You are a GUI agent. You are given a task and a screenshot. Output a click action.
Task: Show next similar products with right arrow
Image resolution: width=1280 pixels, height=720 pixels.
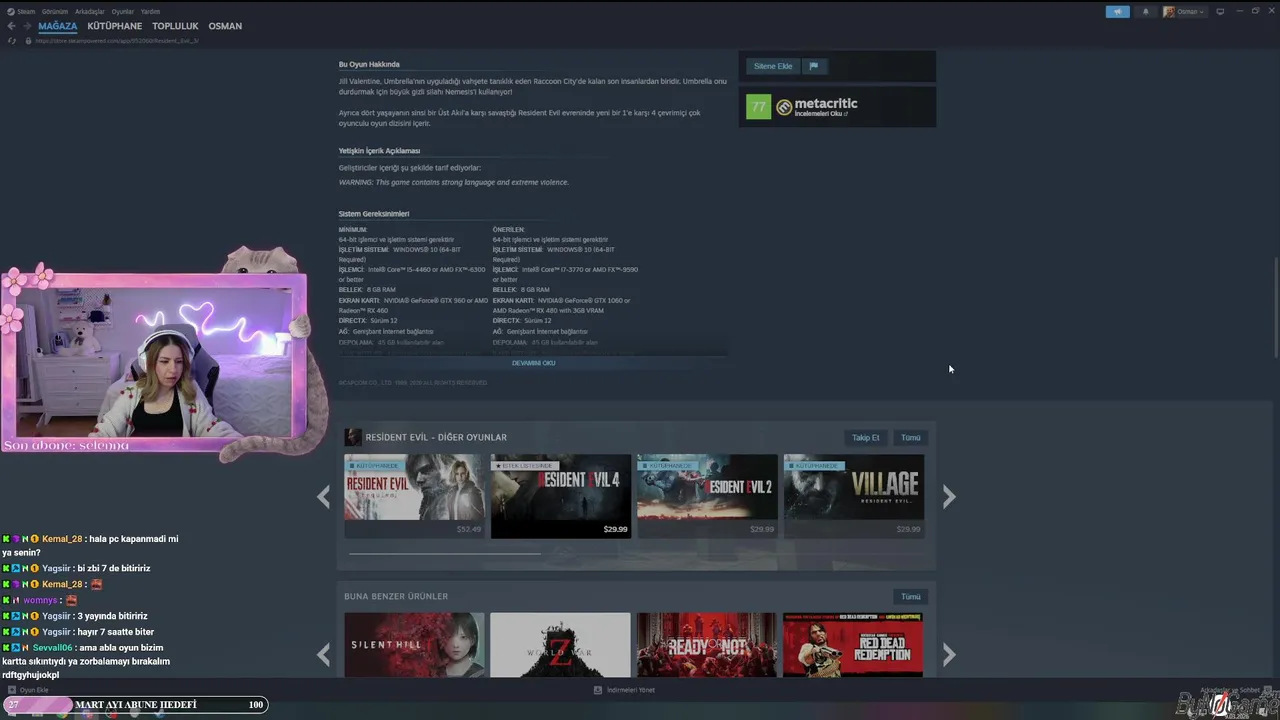tap(949, 655)
